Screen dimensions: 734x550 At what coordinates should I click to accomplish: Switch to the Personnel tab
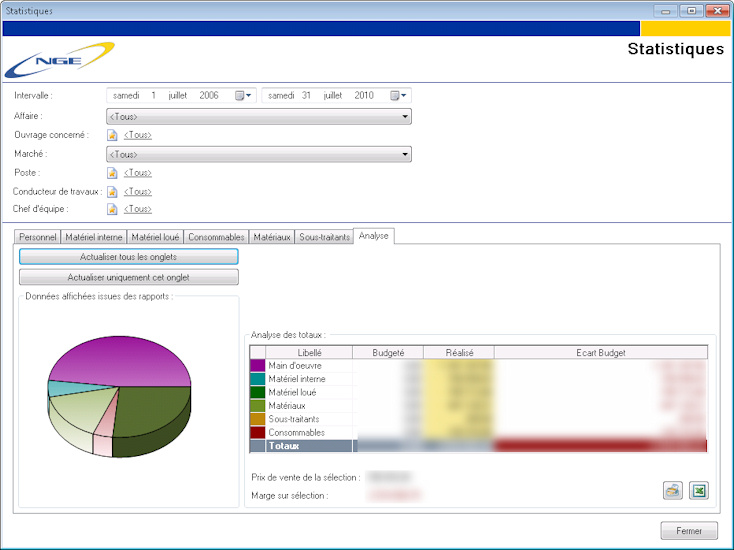pyautogui.click(x=38, y=237)
